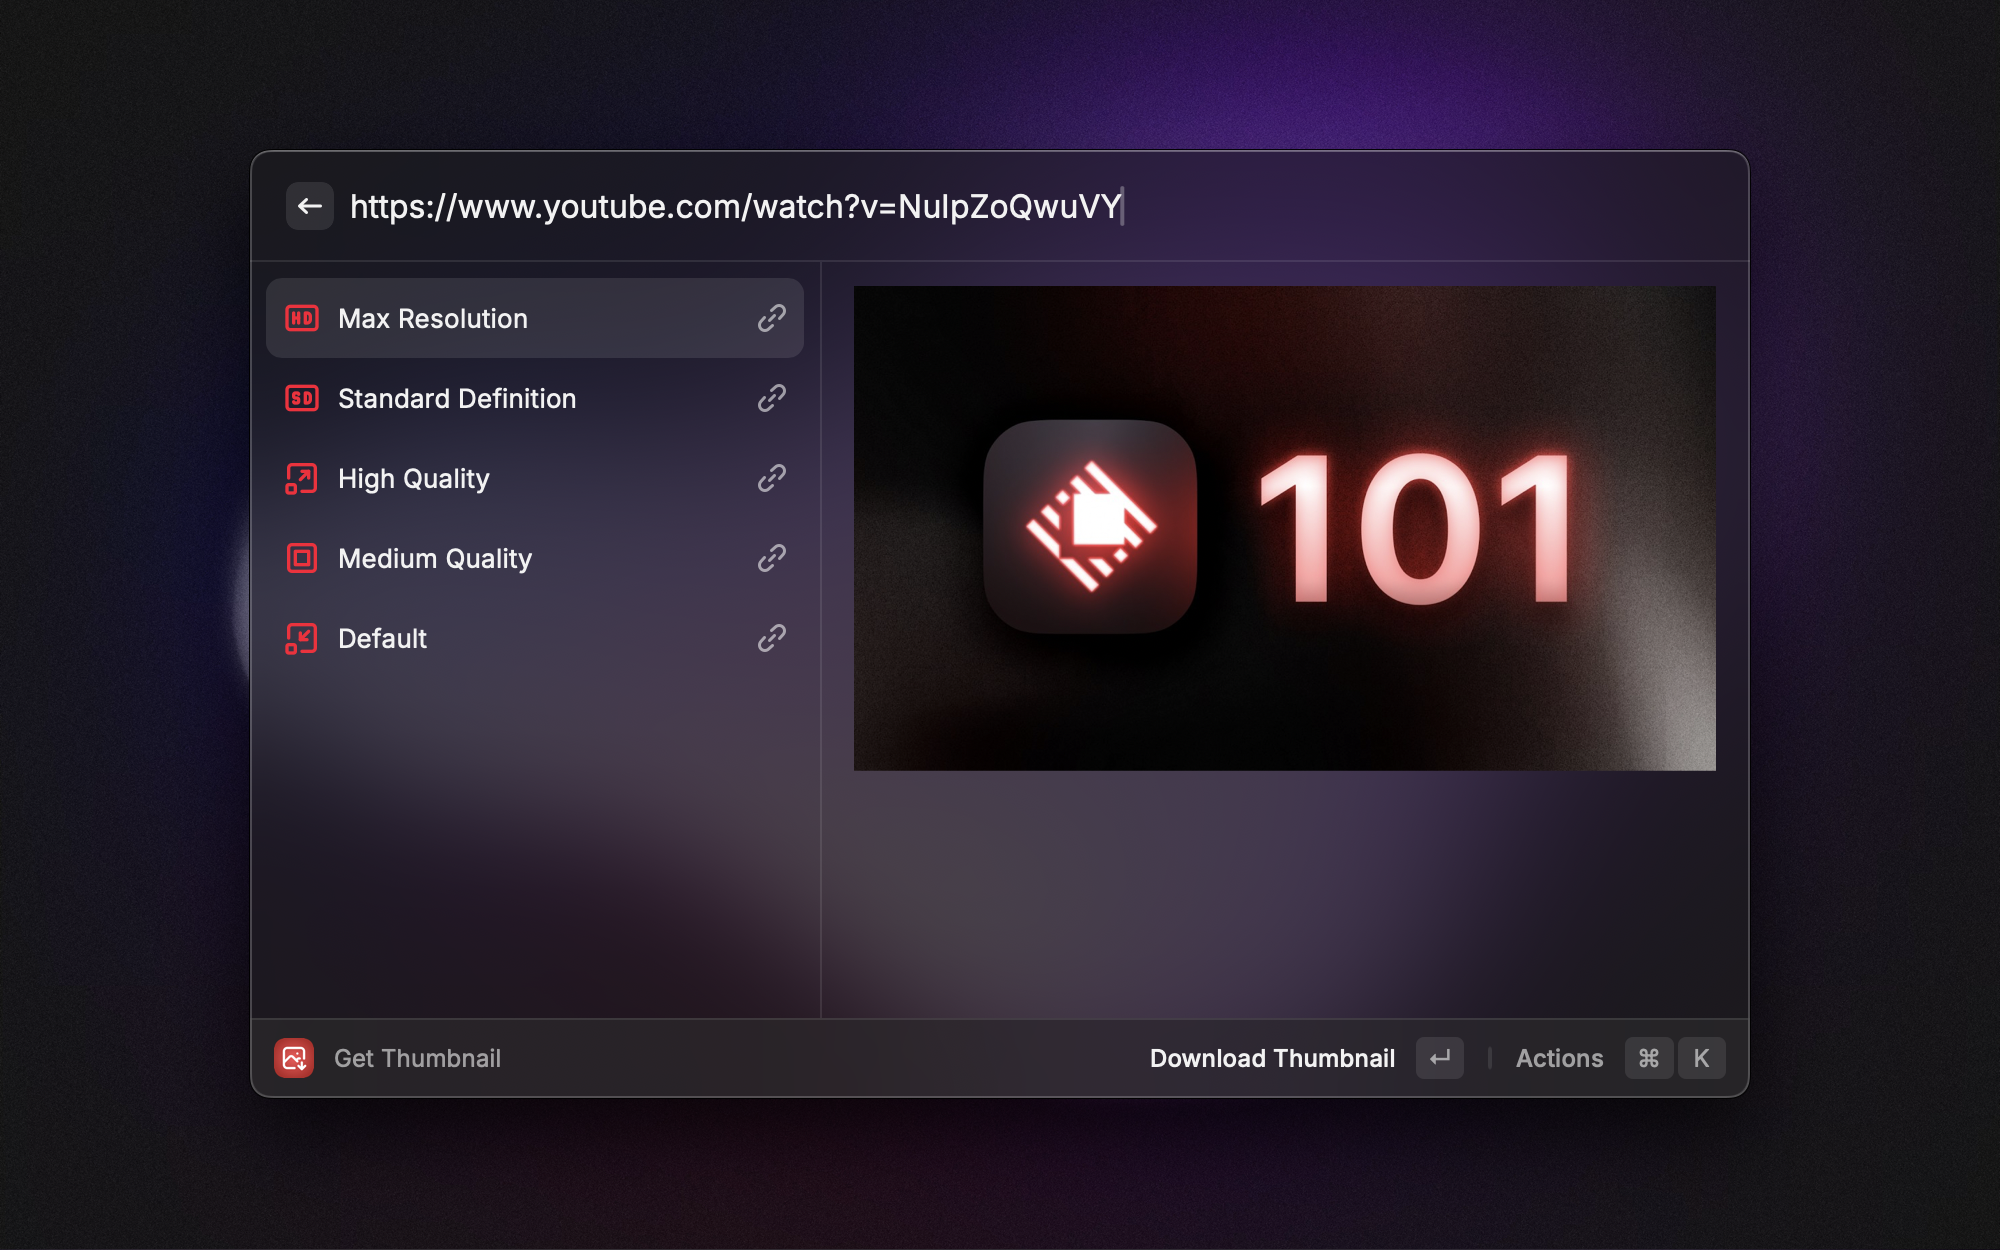Click the back arrow button

click(309, 206)
